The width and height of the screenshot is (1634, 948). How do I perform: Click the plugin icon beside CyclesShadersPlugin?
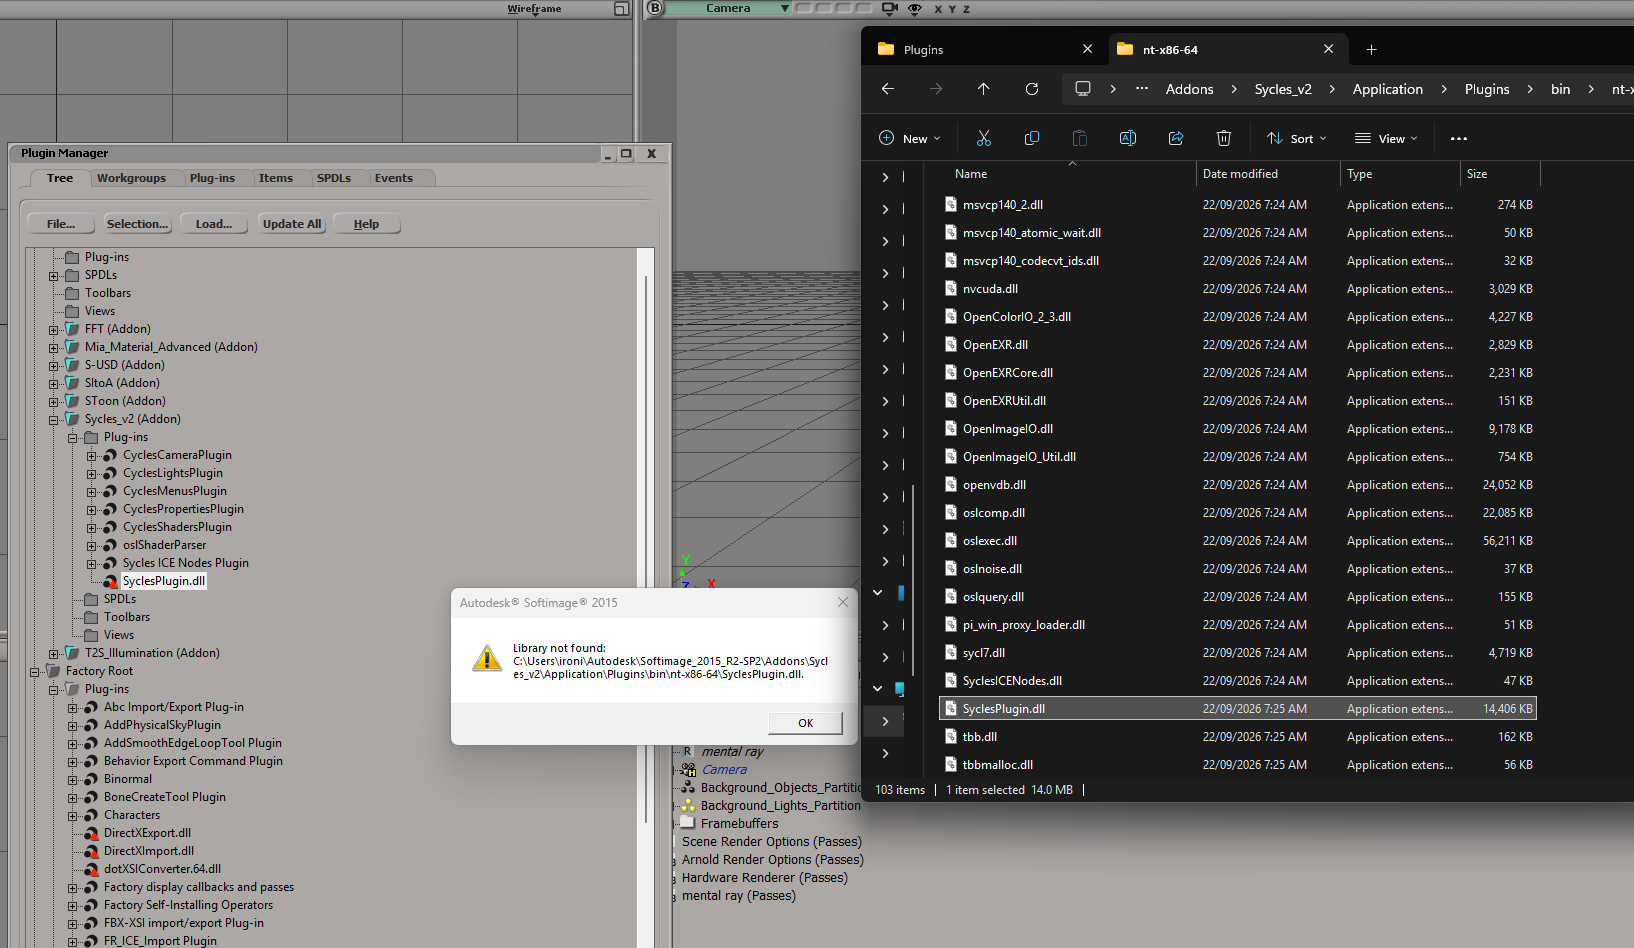click(x=110, y=527)
